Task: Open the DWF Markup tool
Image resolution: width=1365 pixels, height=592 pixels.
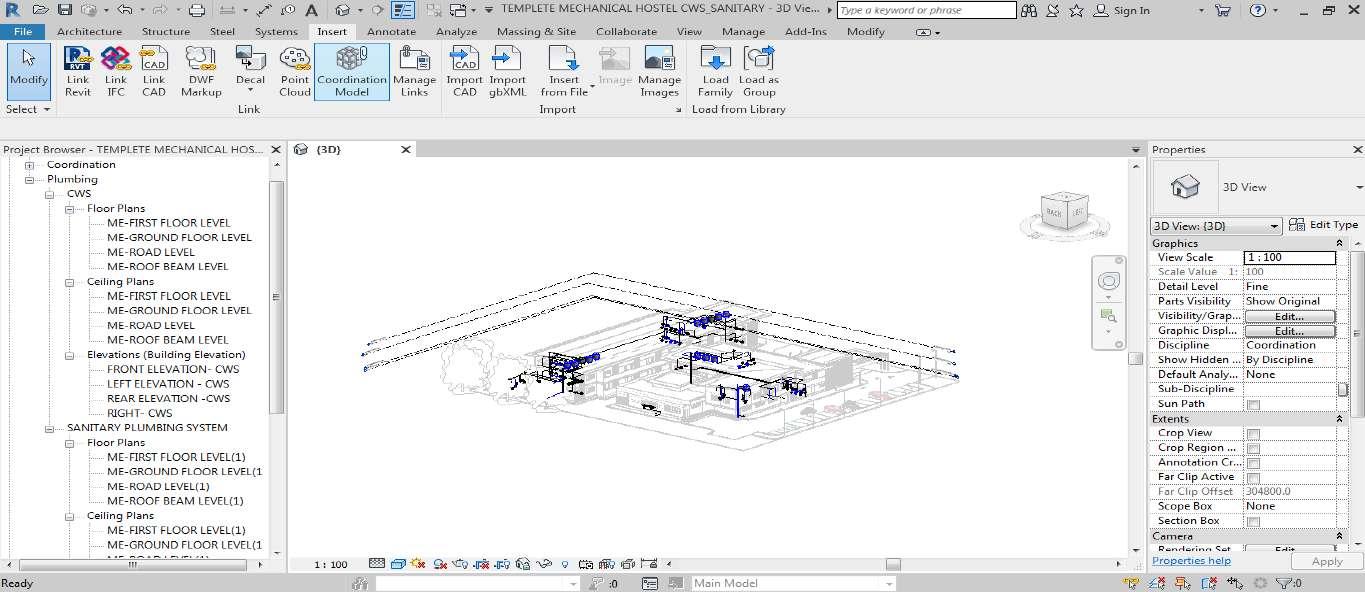Action: pyautogui.click(x=201, y=72)
